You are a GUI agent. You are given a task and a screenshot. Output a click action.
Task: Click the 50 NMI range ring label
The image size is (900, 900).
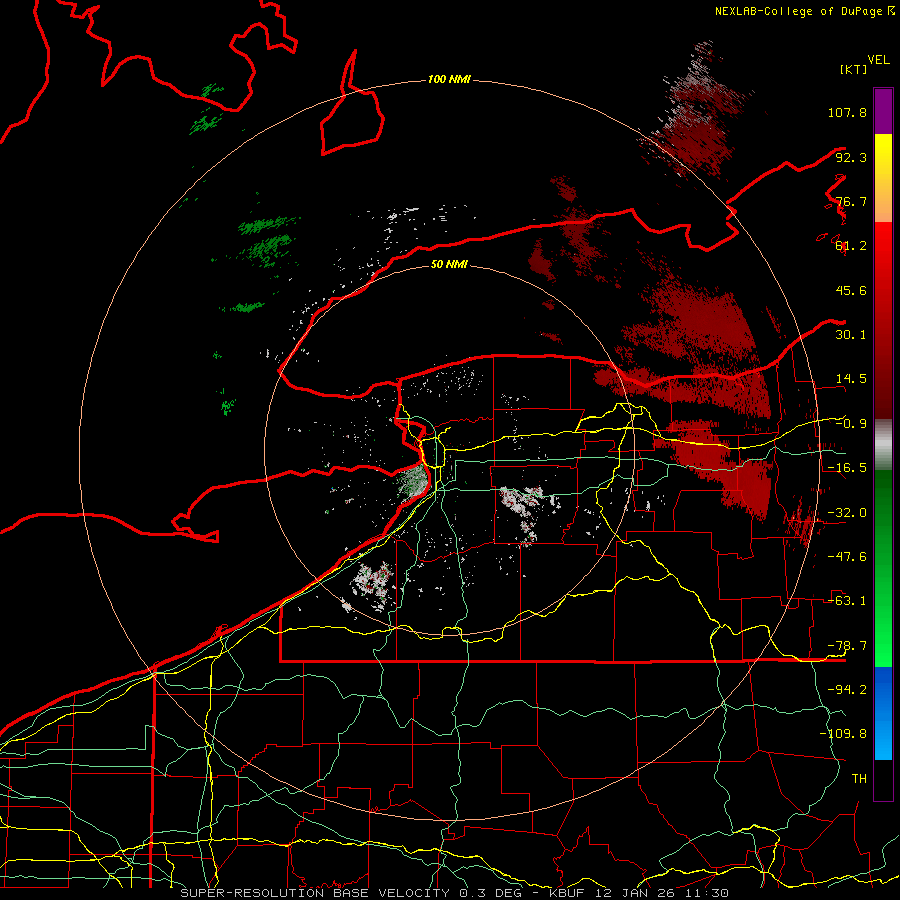tap(449, 264)
